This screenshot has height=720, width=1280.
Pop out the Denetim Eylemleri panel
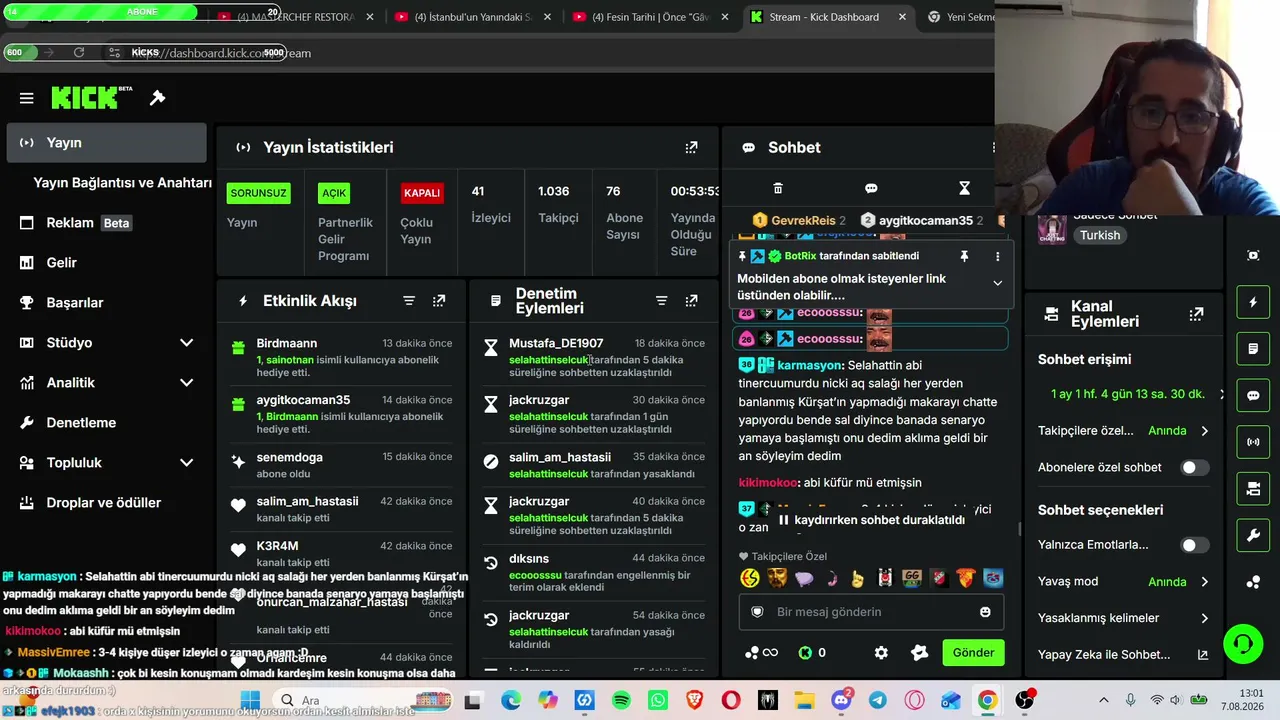[x=691, y=301]
